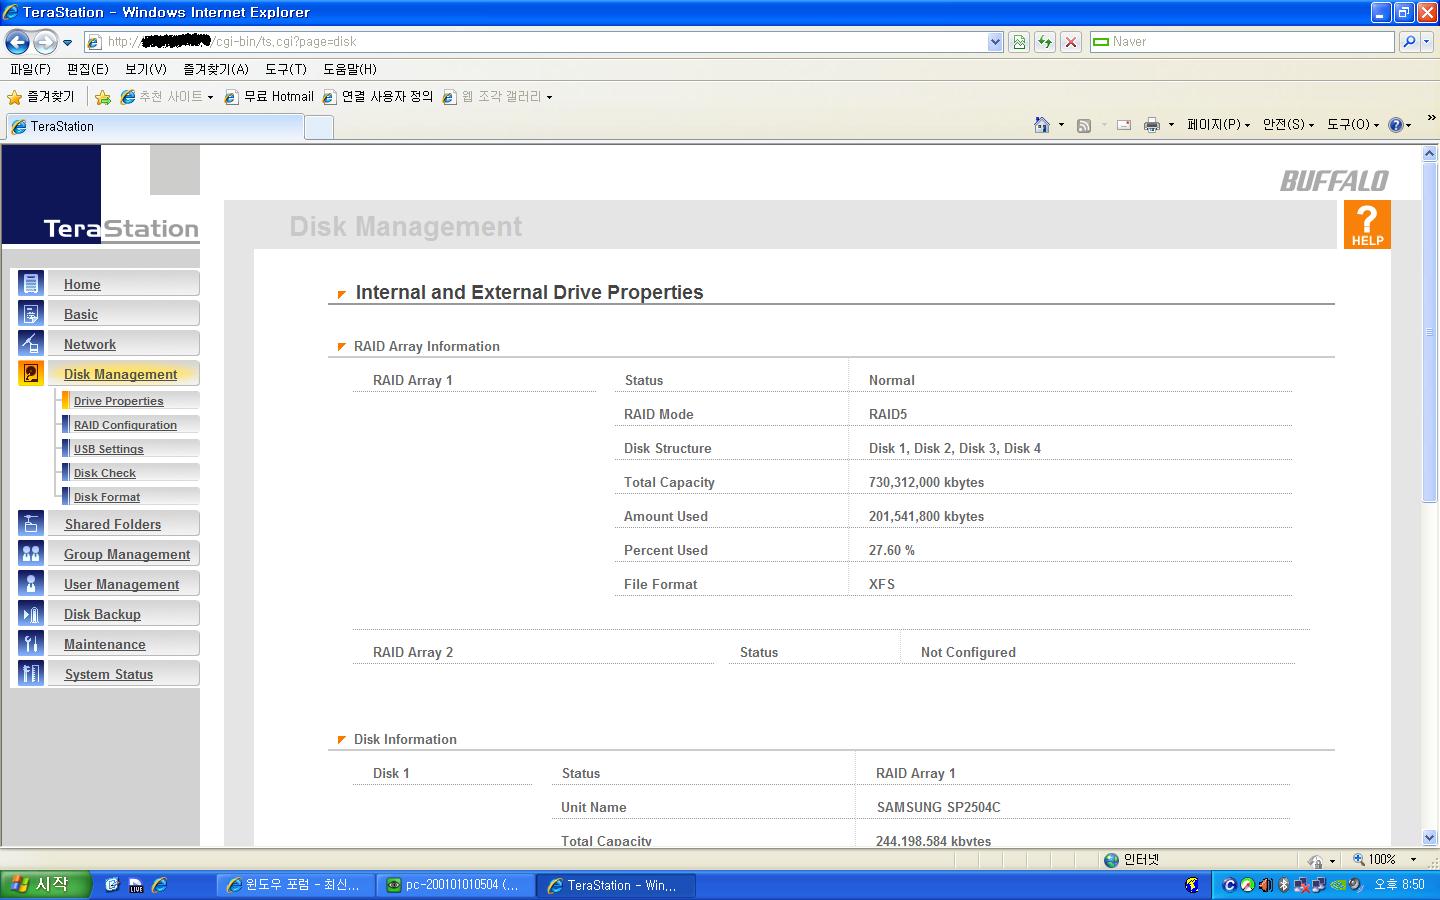Open the 안전(S) dropdown menu
This screenshot has width=1440, height=900.
(1288, 125)
